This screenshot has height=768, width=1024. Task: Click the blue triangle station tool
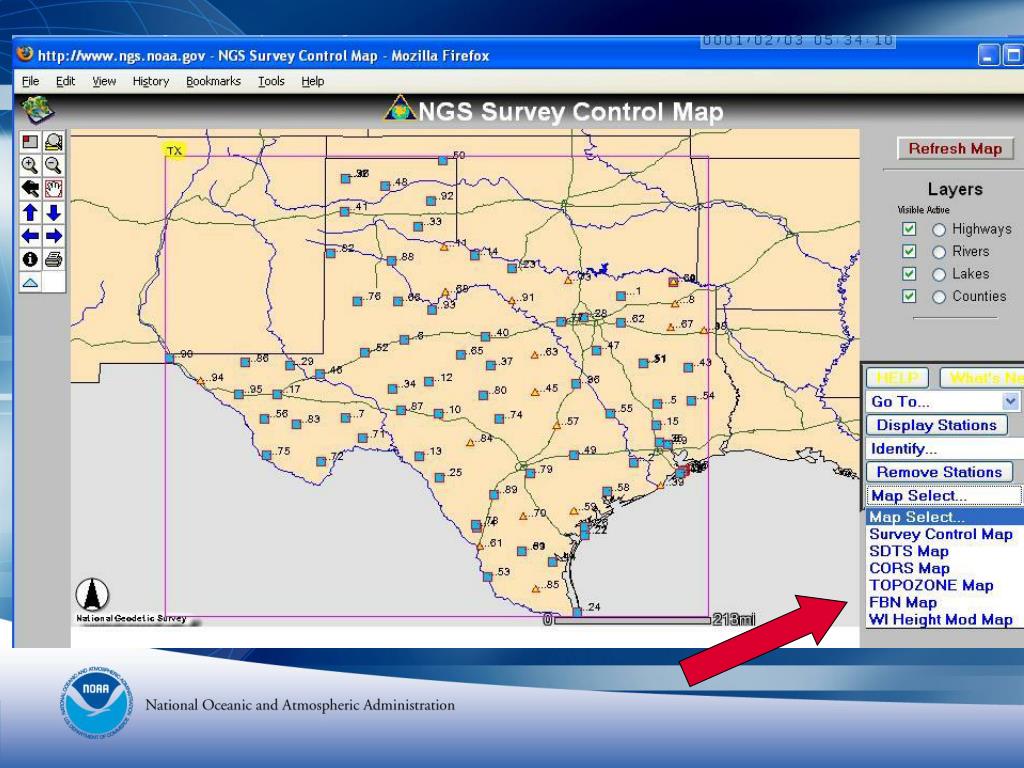[30, 283]
